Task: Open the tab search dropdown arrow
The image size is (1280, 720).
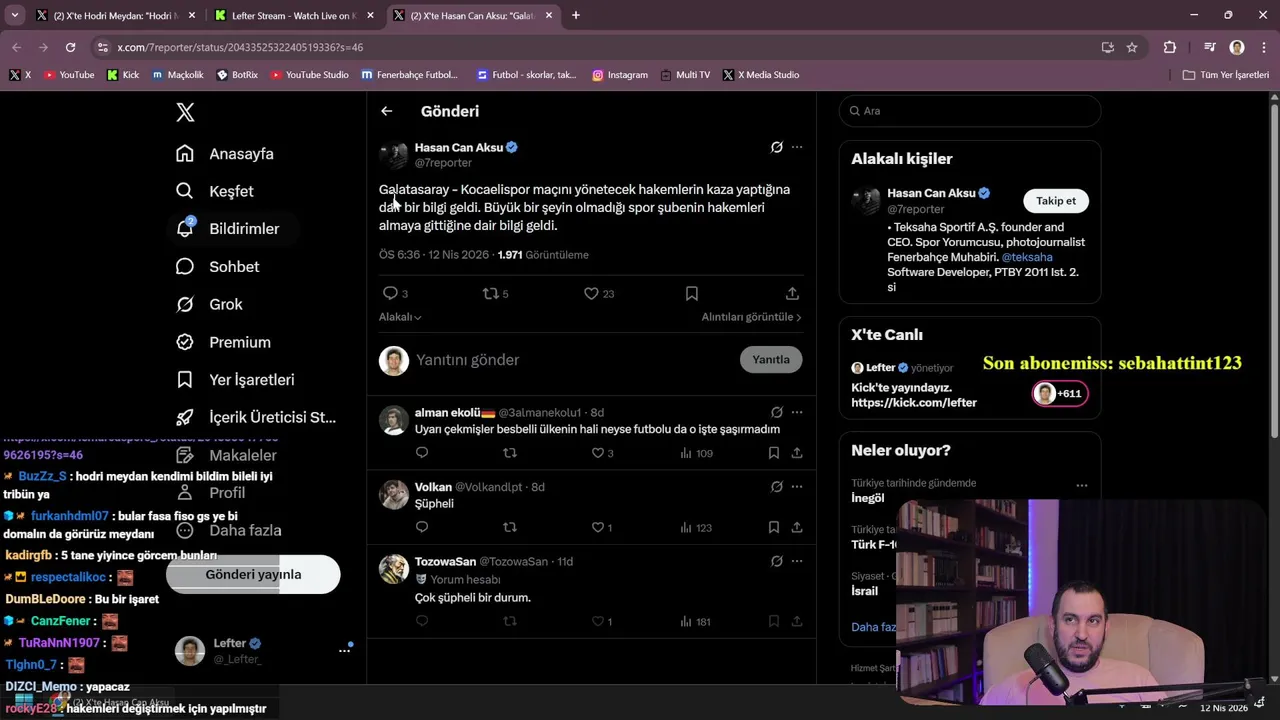Action: [14, 16]
